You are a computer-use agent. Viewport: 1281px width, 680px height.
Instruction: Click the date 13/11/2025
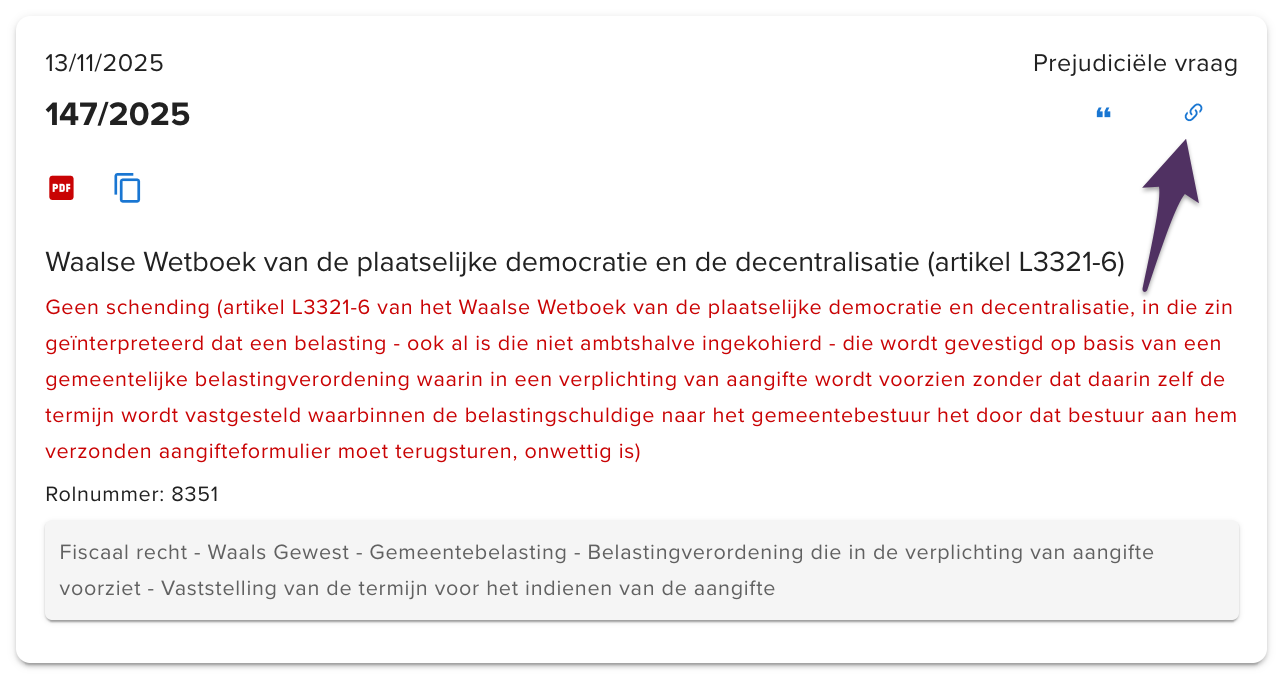coord(104,62)
